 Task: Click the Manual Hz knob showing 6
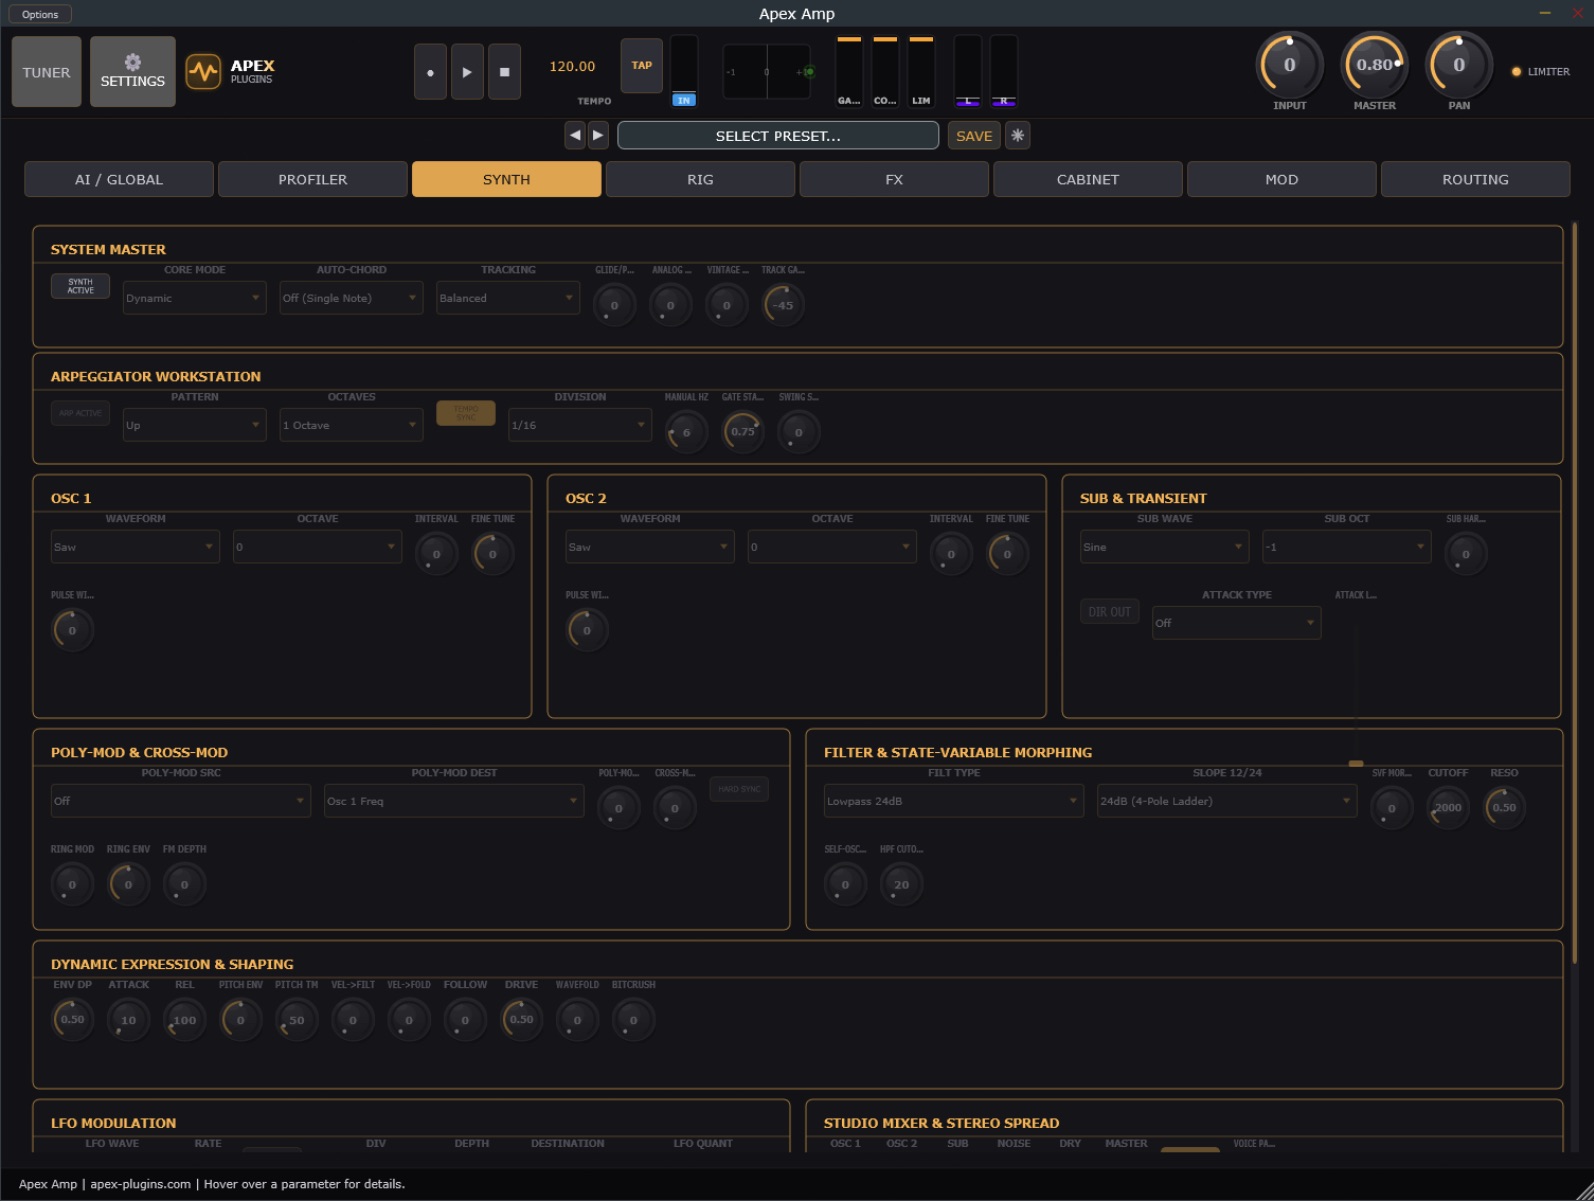click(x=686, y=432)
